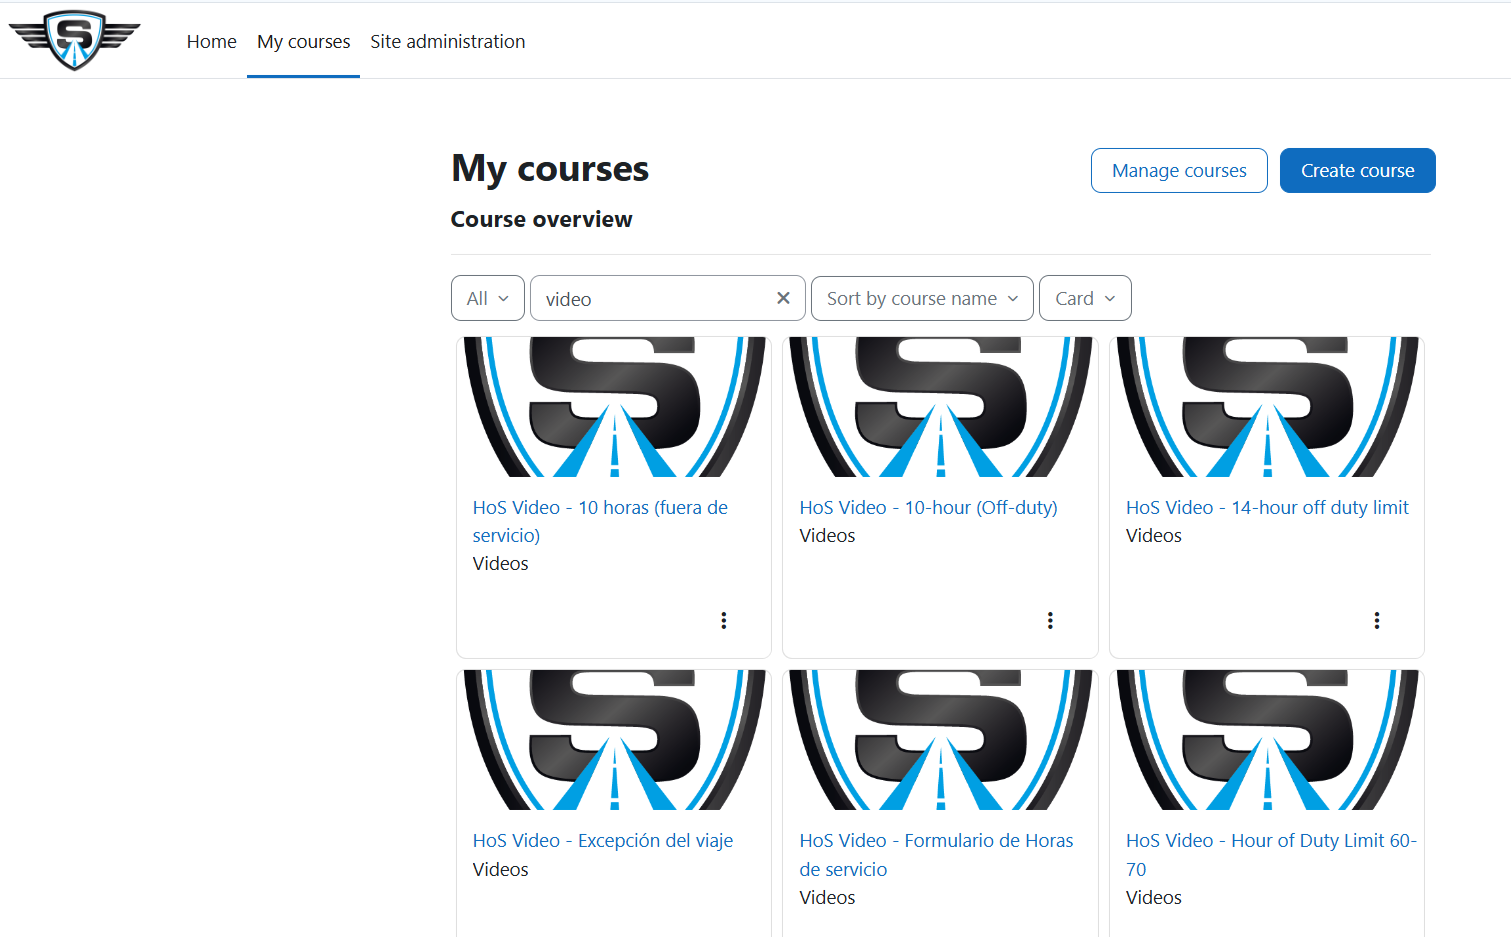Click Videos category under 10 horas course
This screenshot has width=1511, height=937.
point(500,563)
